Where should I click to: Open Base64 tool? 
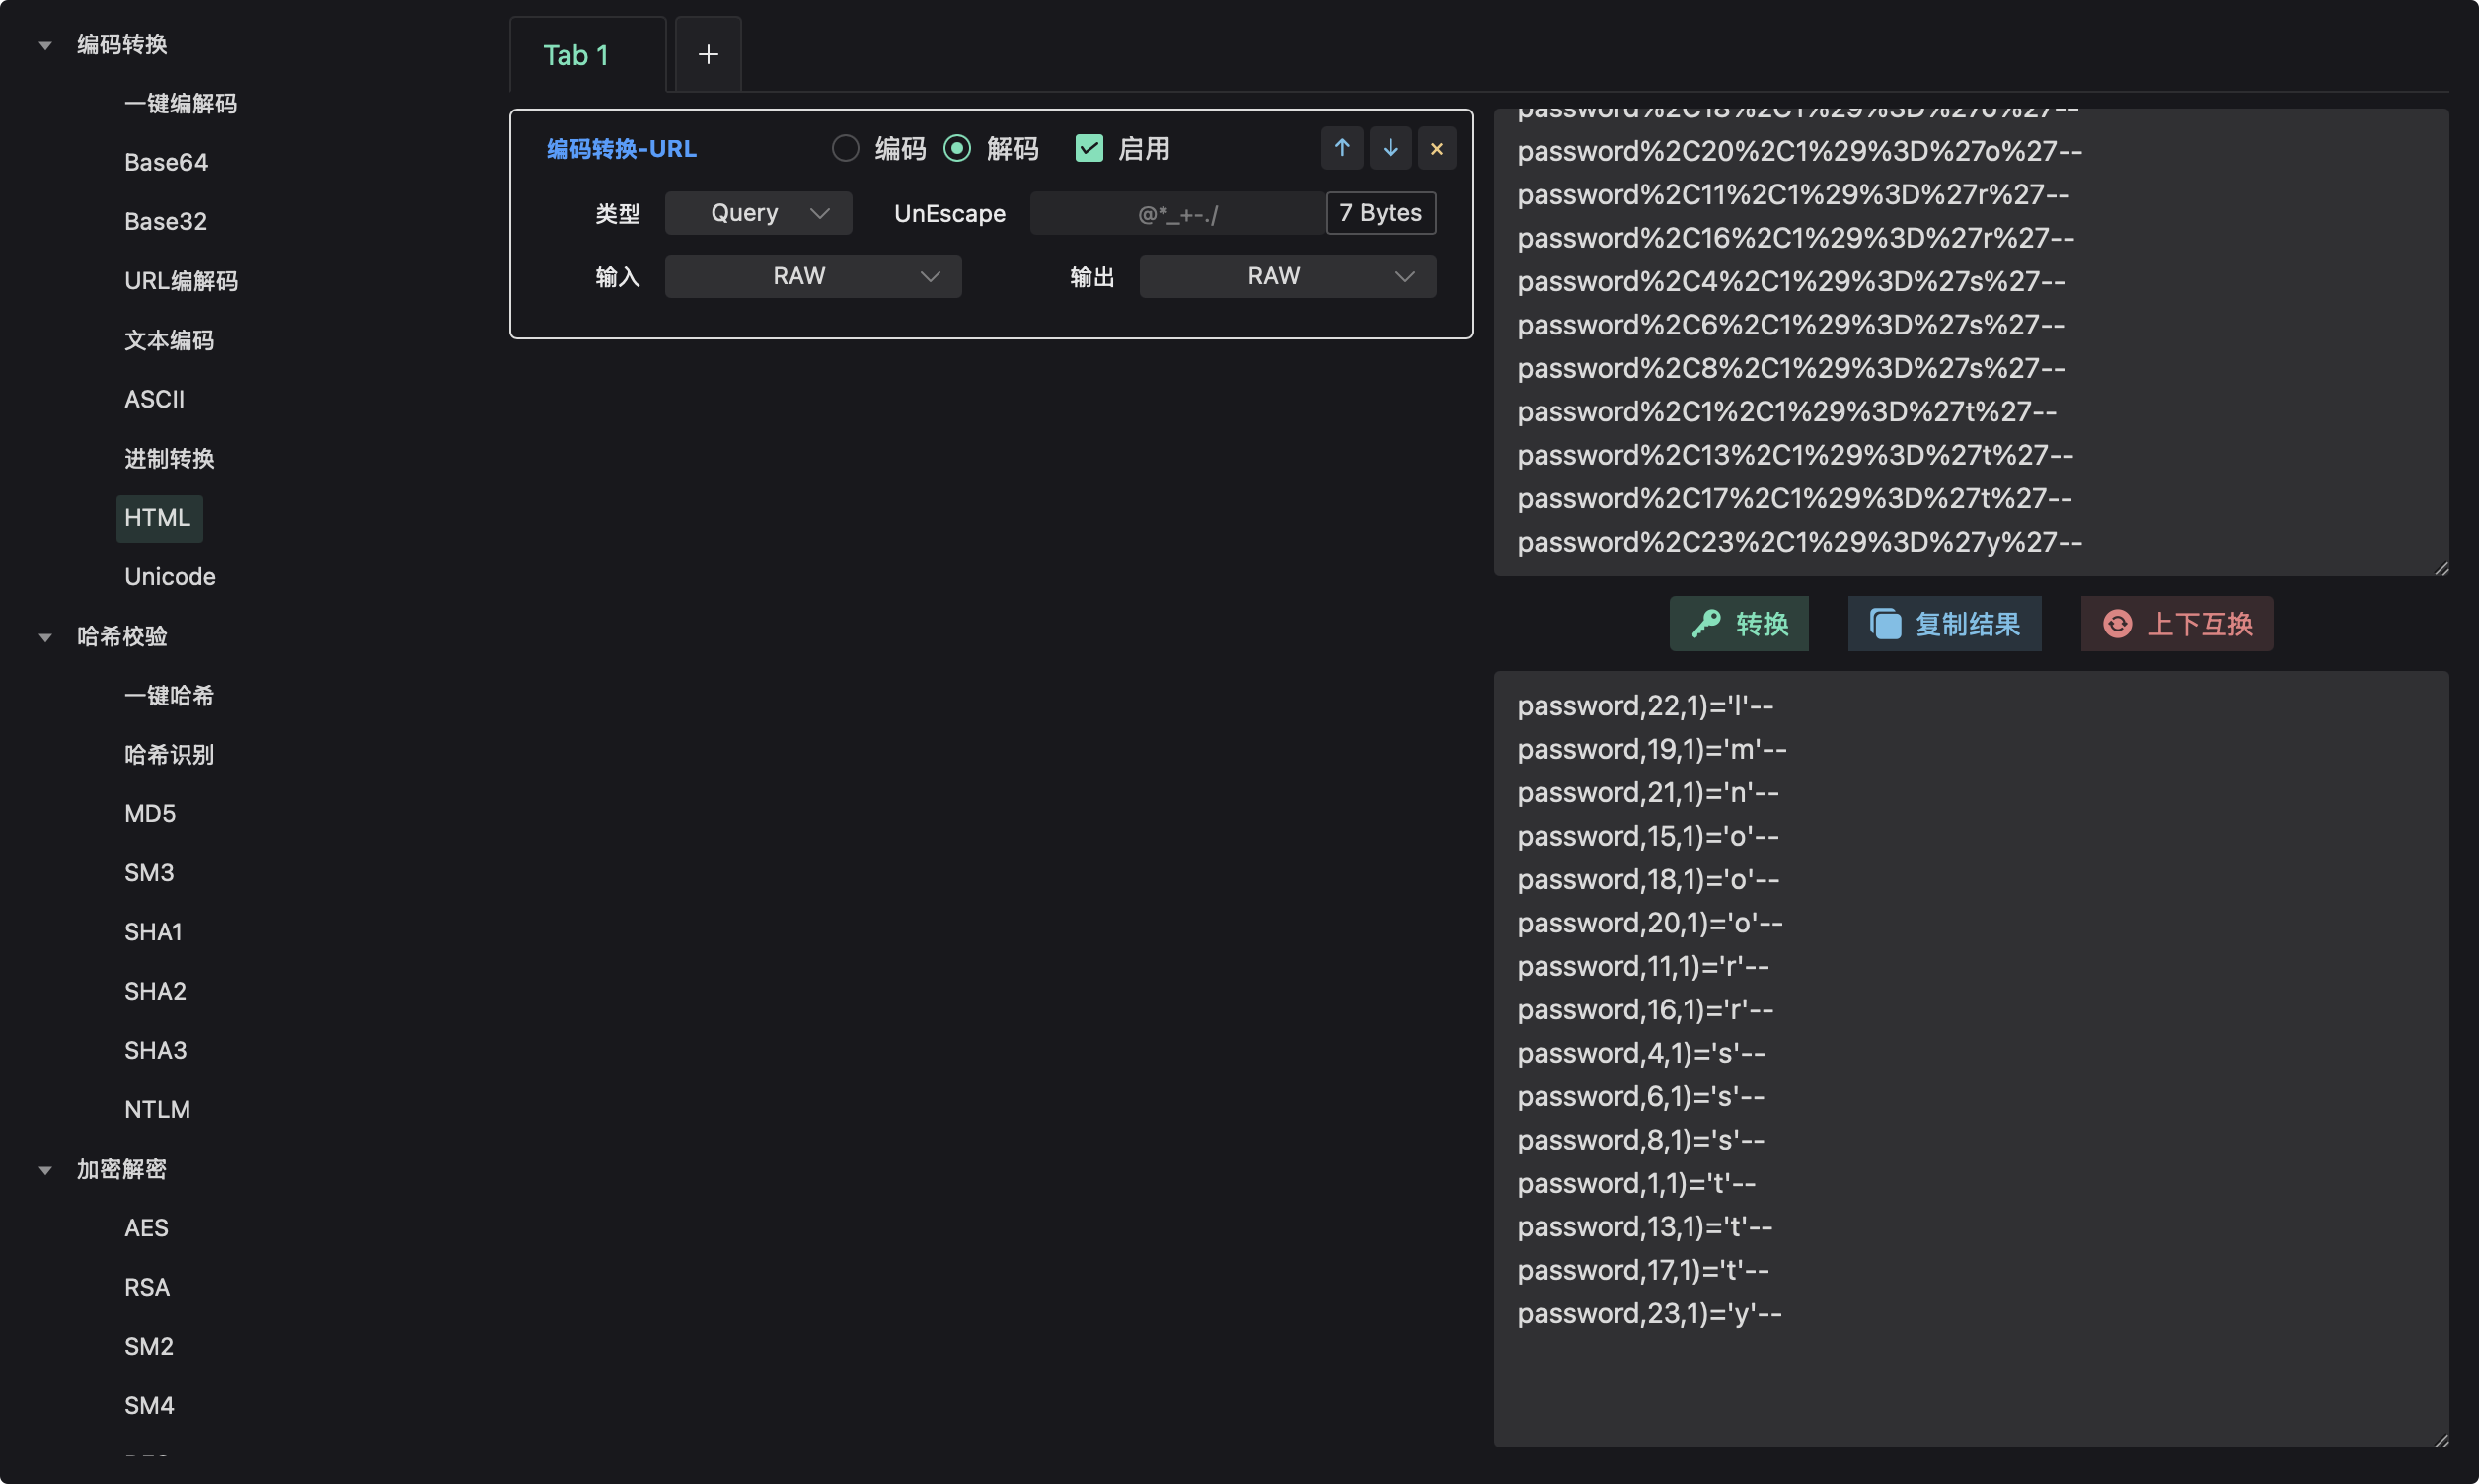click(x=166, y=162)
